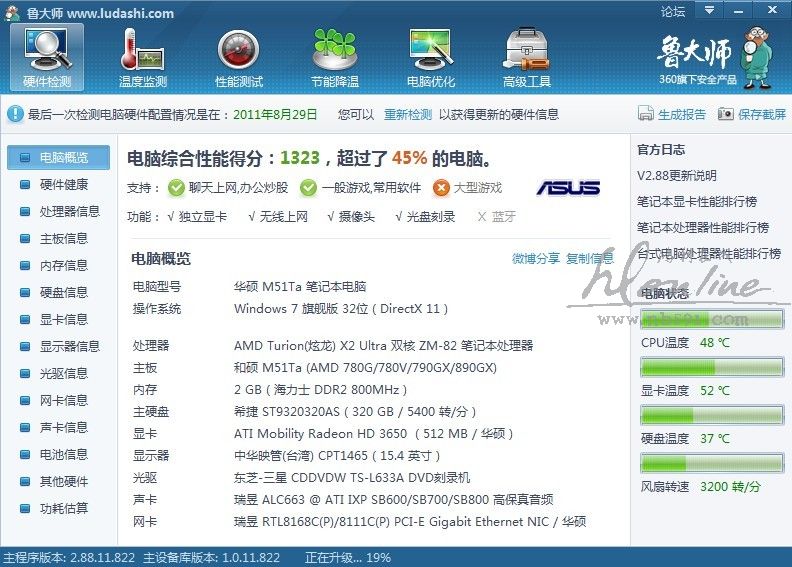Select 处理器信息 in the sidebar
This screenshot has height=567, width=792.
(69, 211)
